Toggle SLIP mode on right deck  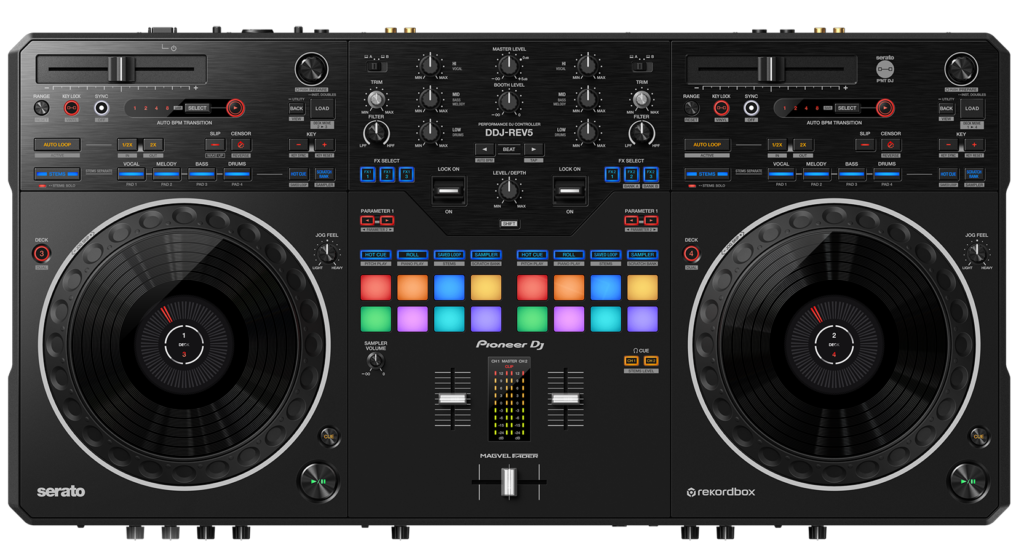click(865, 145)
